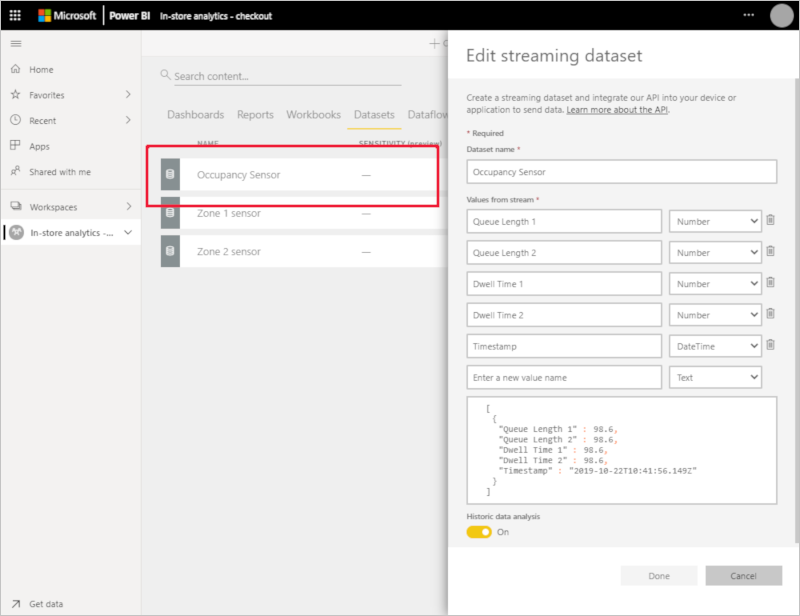This screenshot has width=800, height=616.
Task: Open the more options ellipsis menu
Action: click(x=748, y=15)
